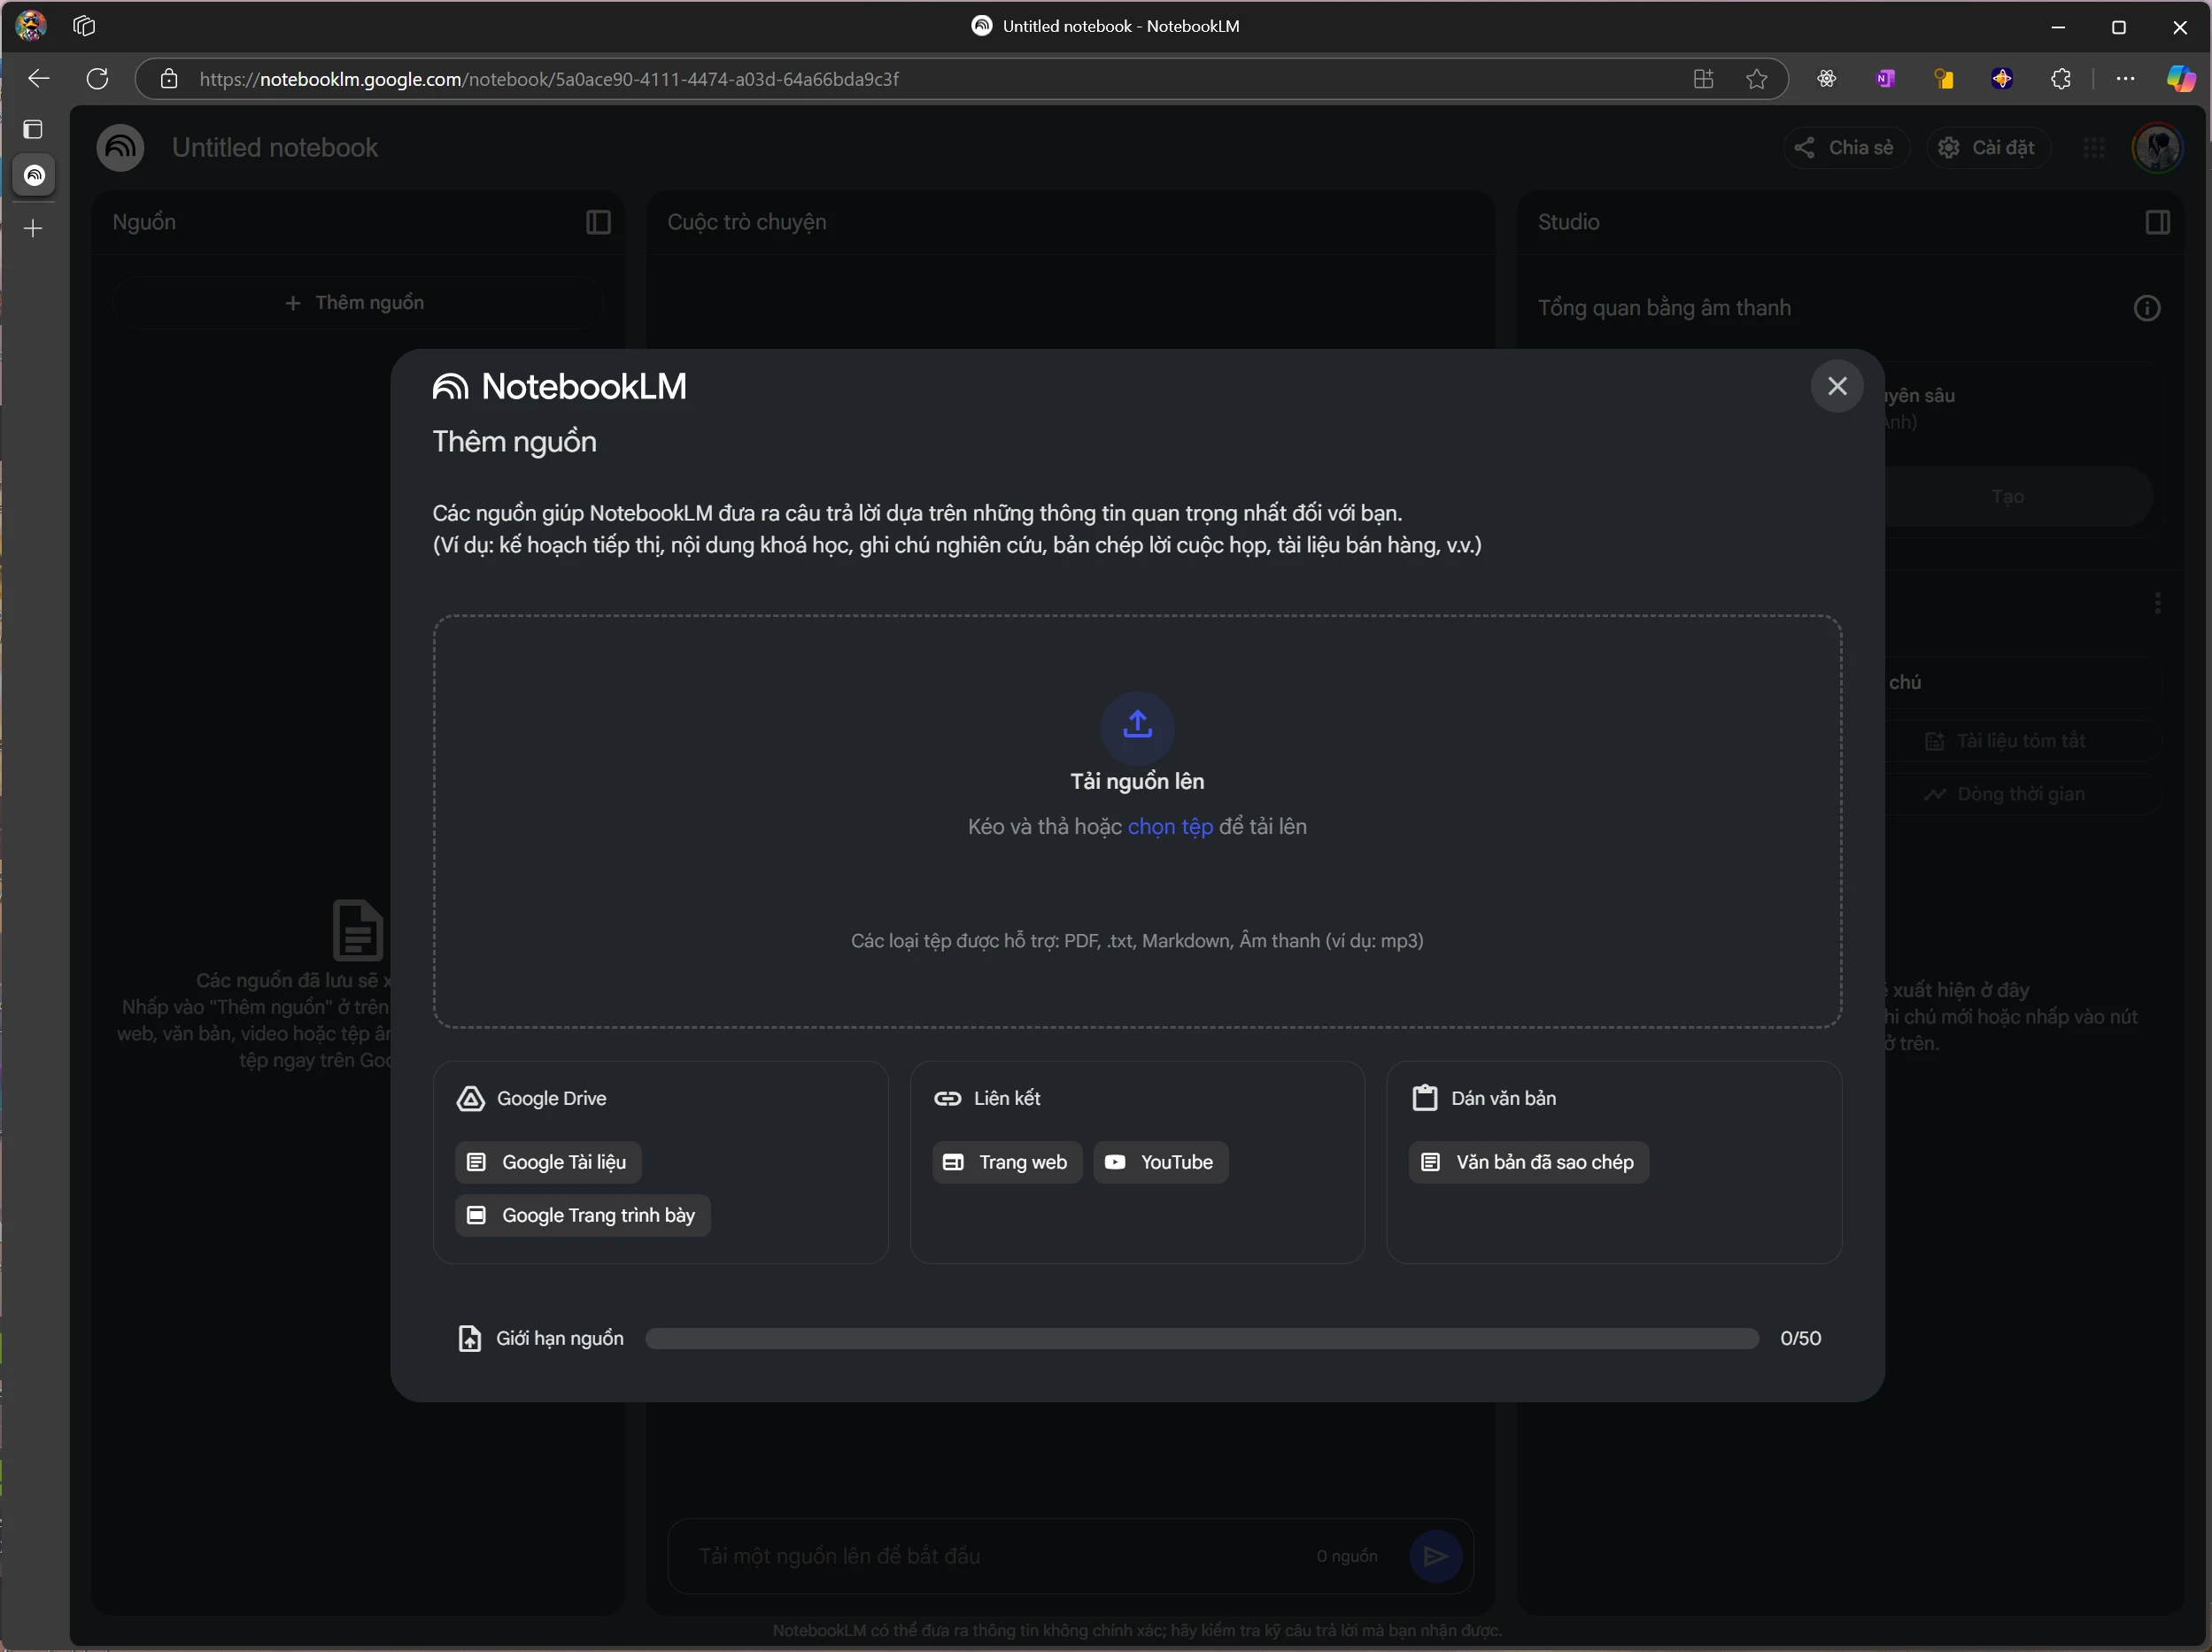
Task: Open the Copilot sidebar icon
Action: 2180,79
